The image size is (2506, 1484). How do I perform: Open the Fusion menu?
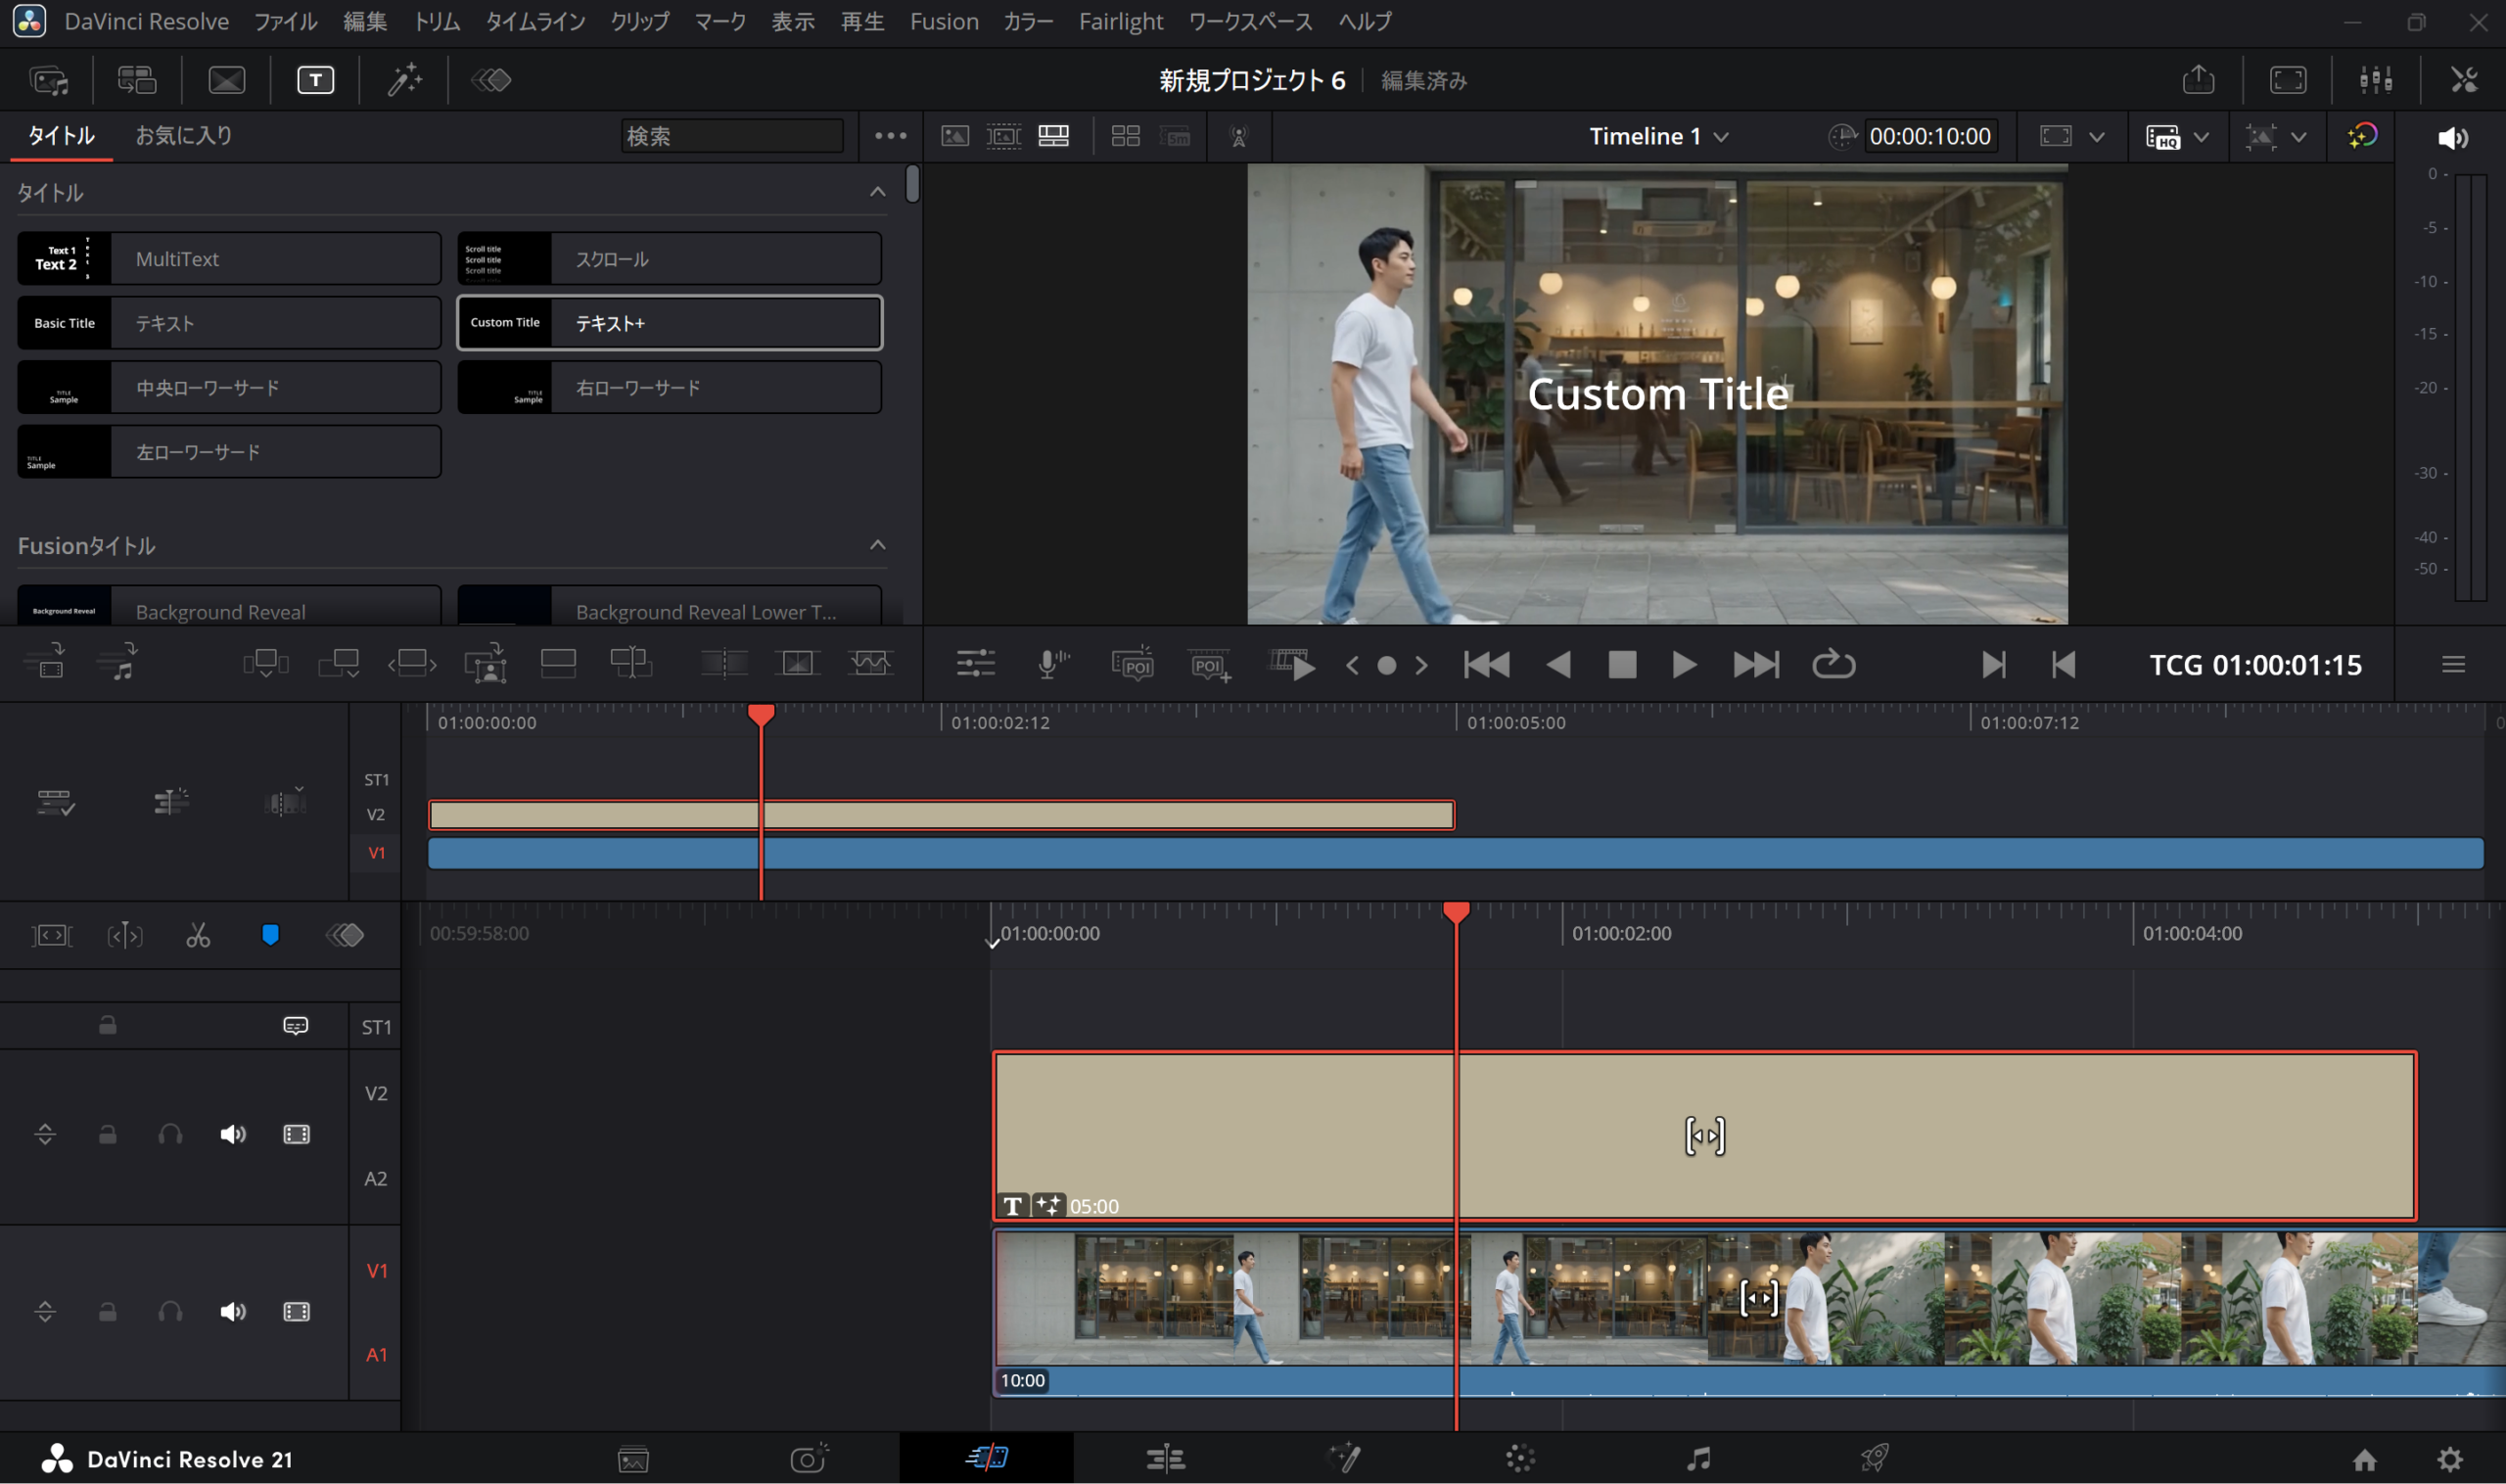click(943, 21)
